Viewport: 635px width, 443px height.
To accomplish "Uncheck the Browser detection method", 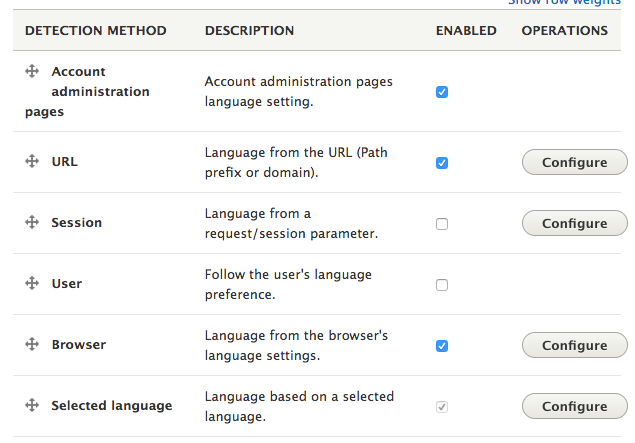I will point(442,346).
